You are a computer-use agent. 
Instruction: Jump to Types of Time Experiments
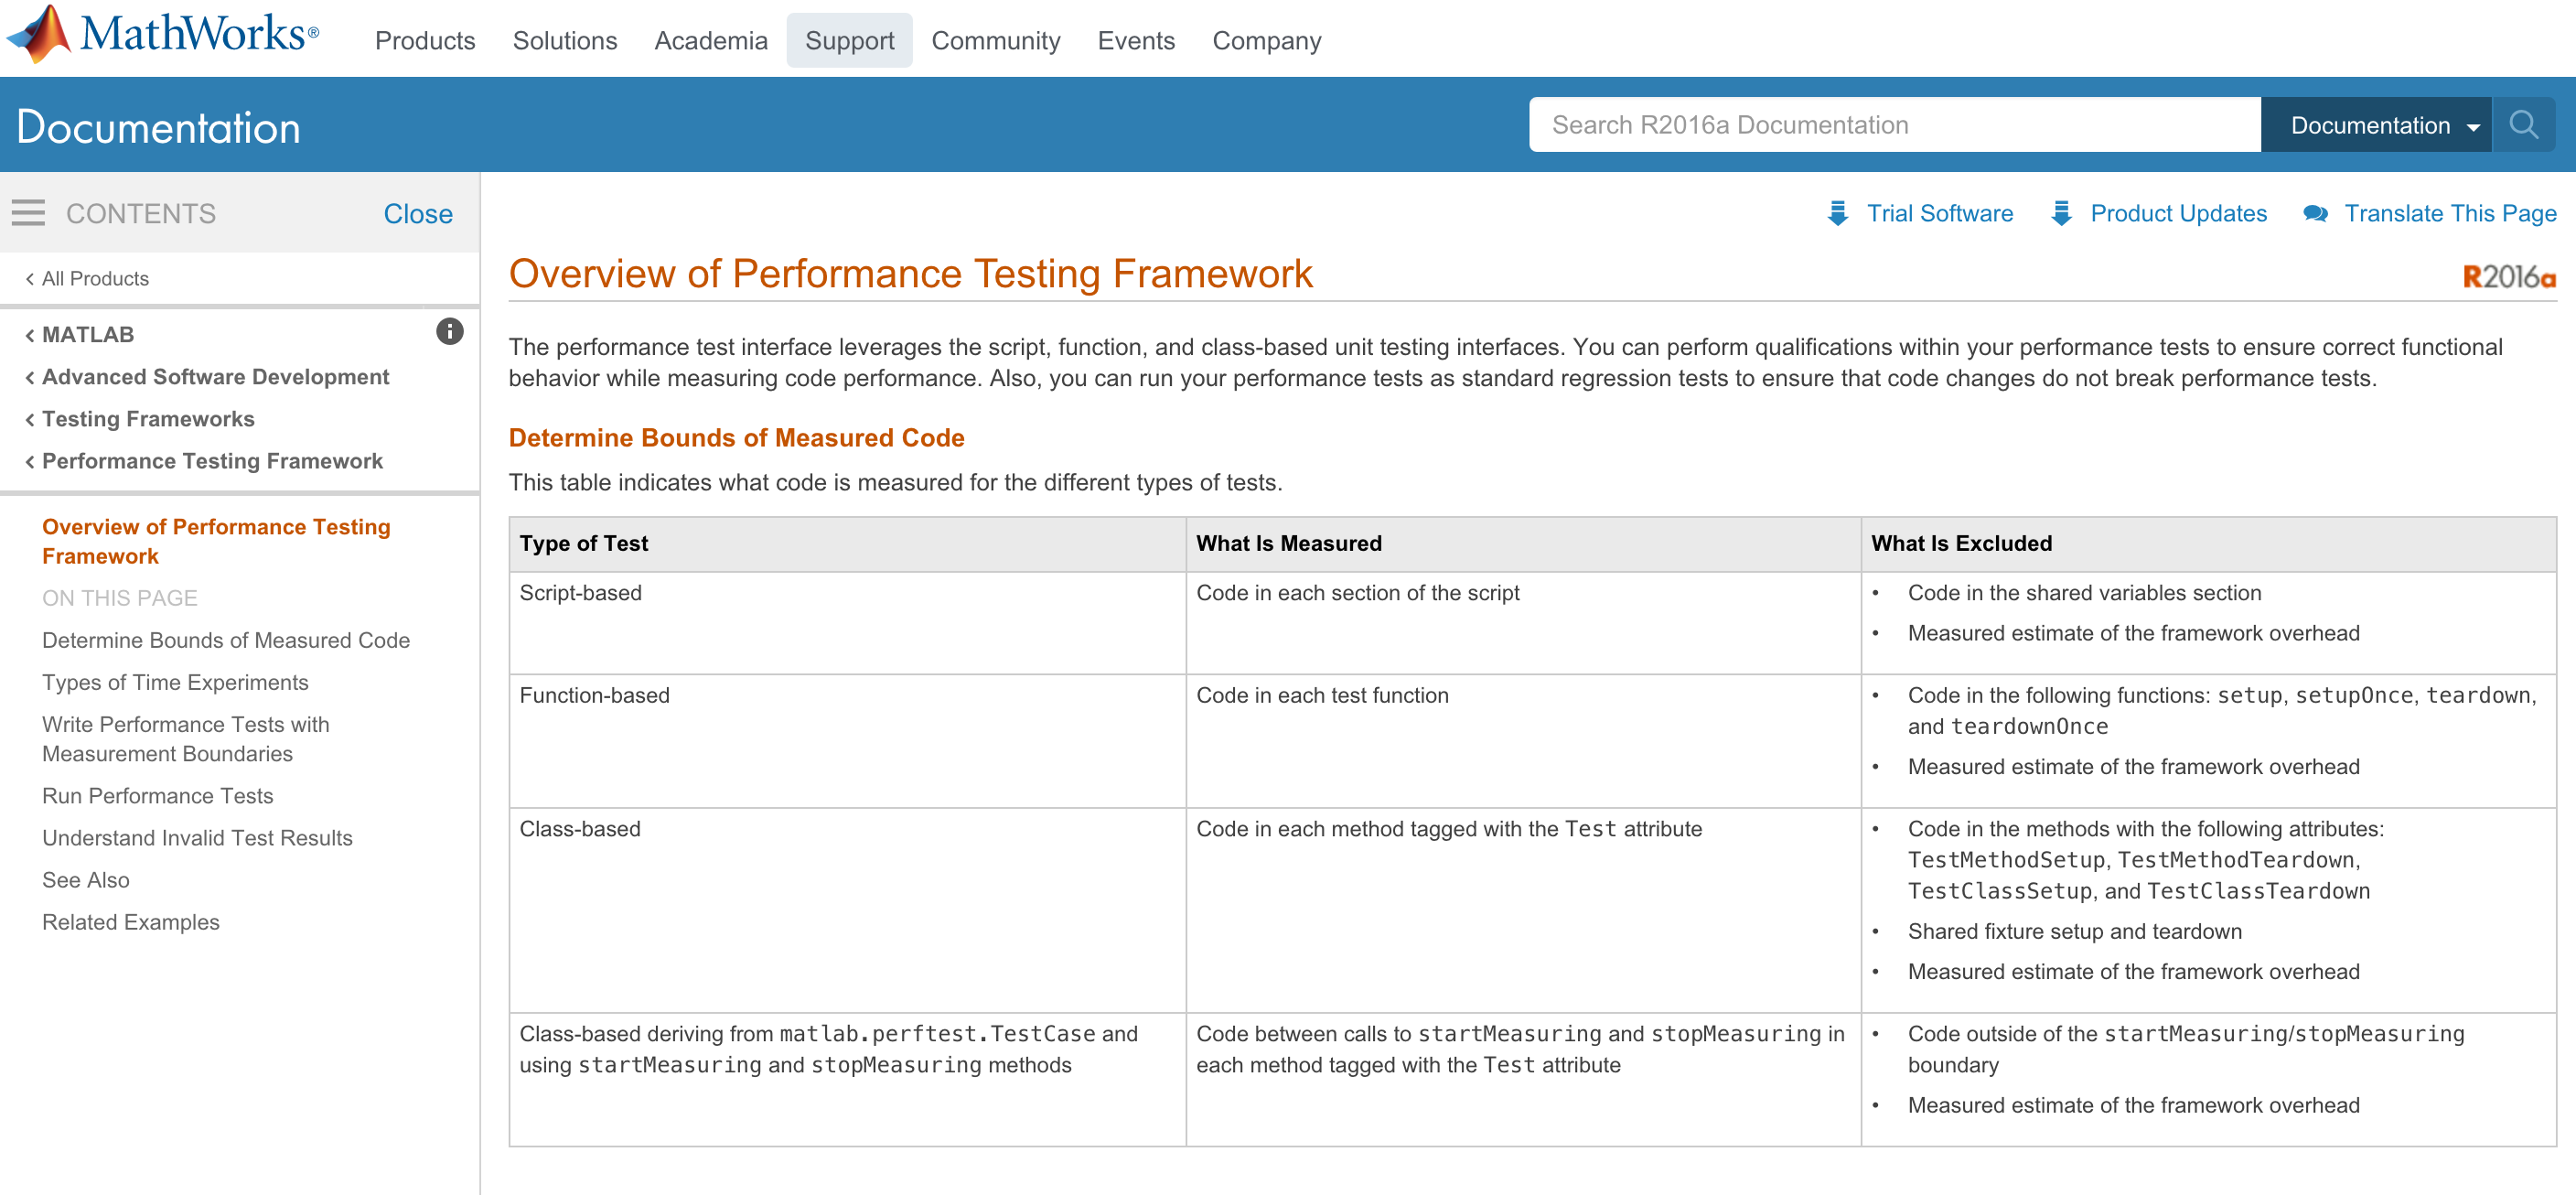click(x=175, y=682)
